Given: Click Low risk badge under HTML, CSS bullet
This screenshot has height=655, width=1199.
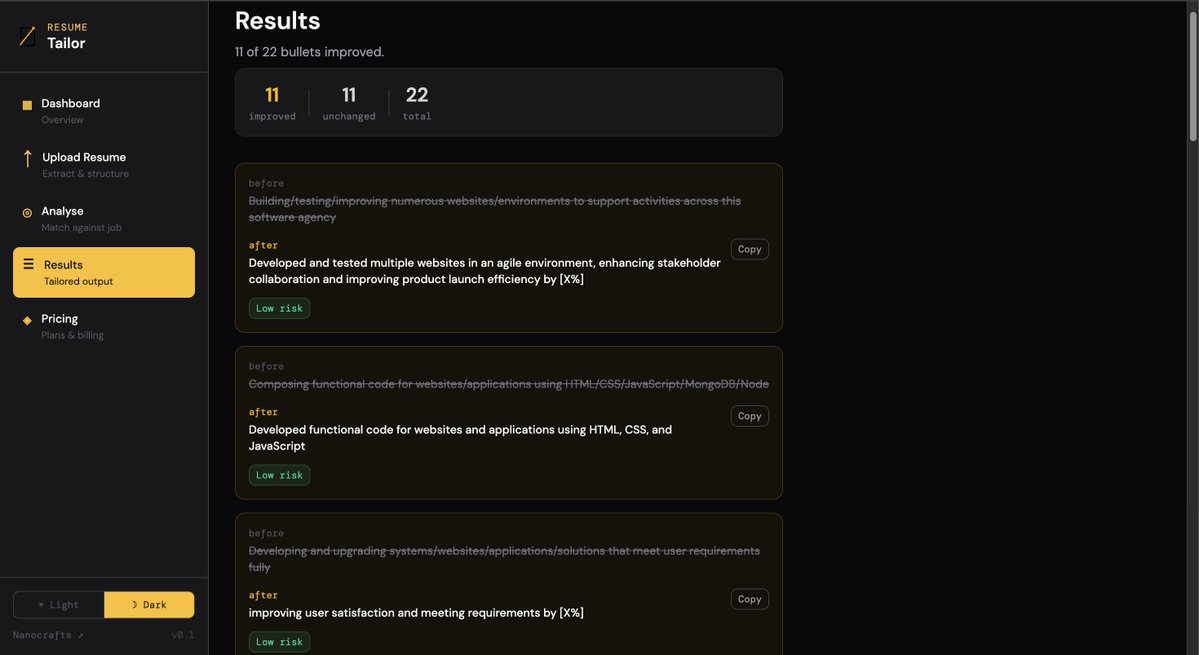Looking at the screenshot, I should pos(279,475).
